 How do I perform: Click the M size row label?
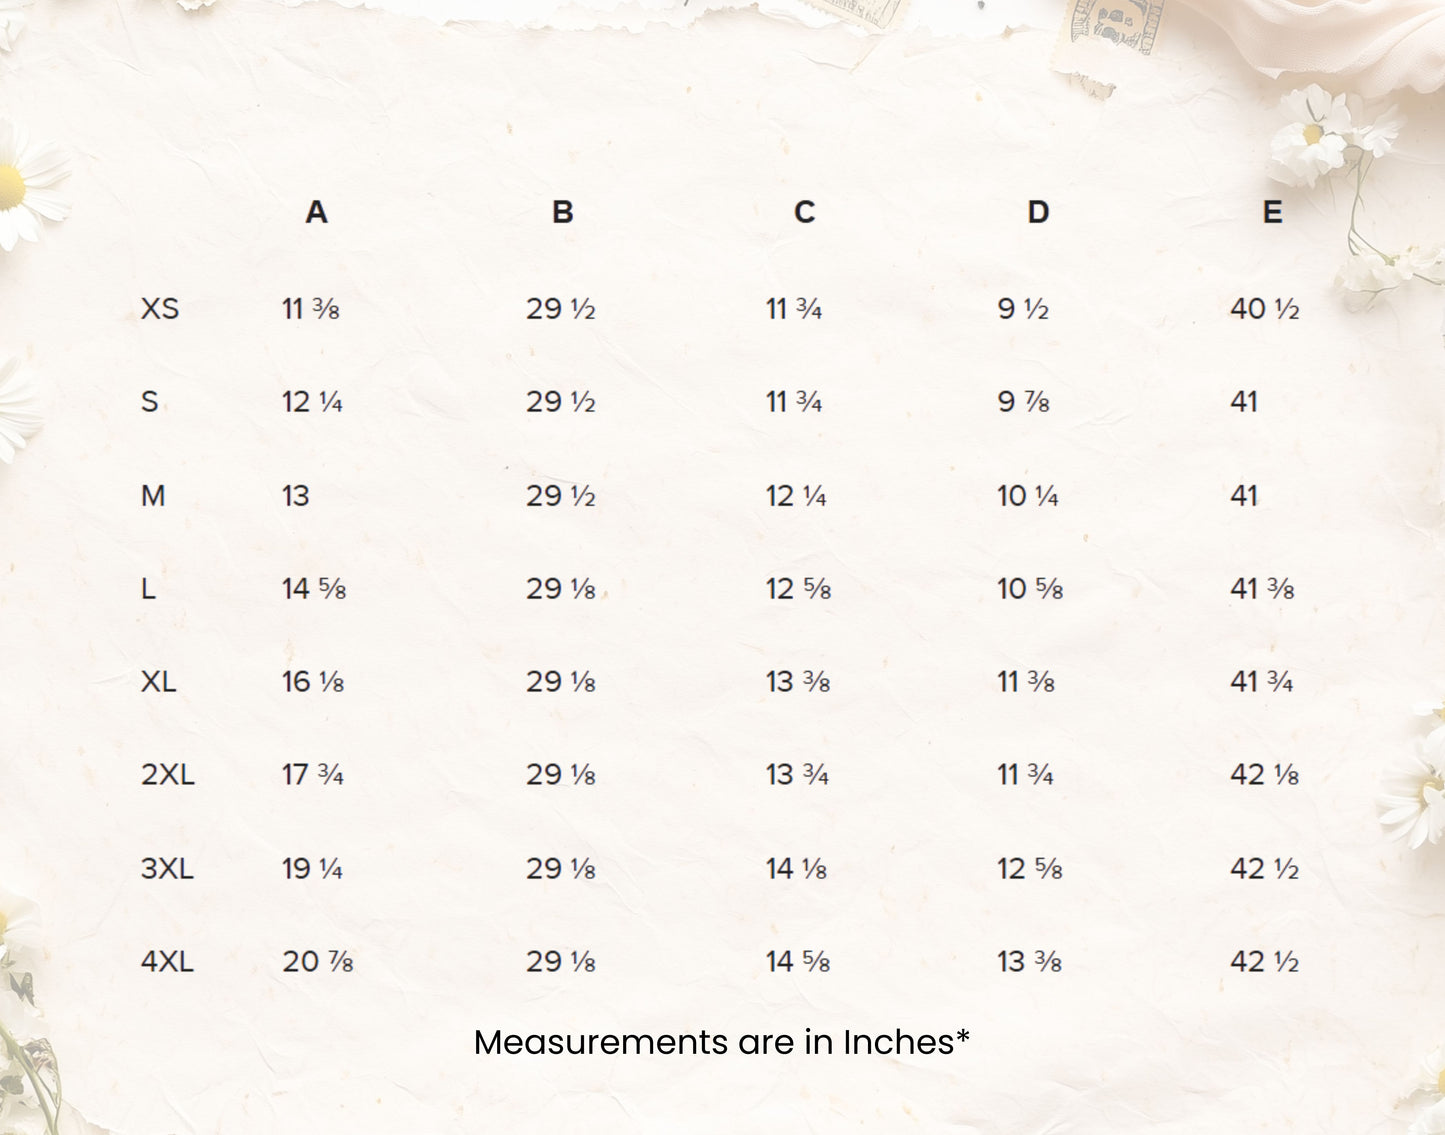pyautogui.click(x=153, y=496)
